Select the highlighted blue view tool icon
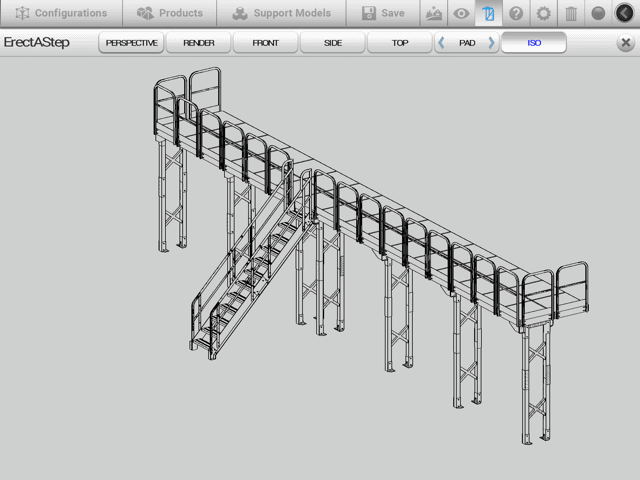640x480 pixels. (x=488, y=14)
